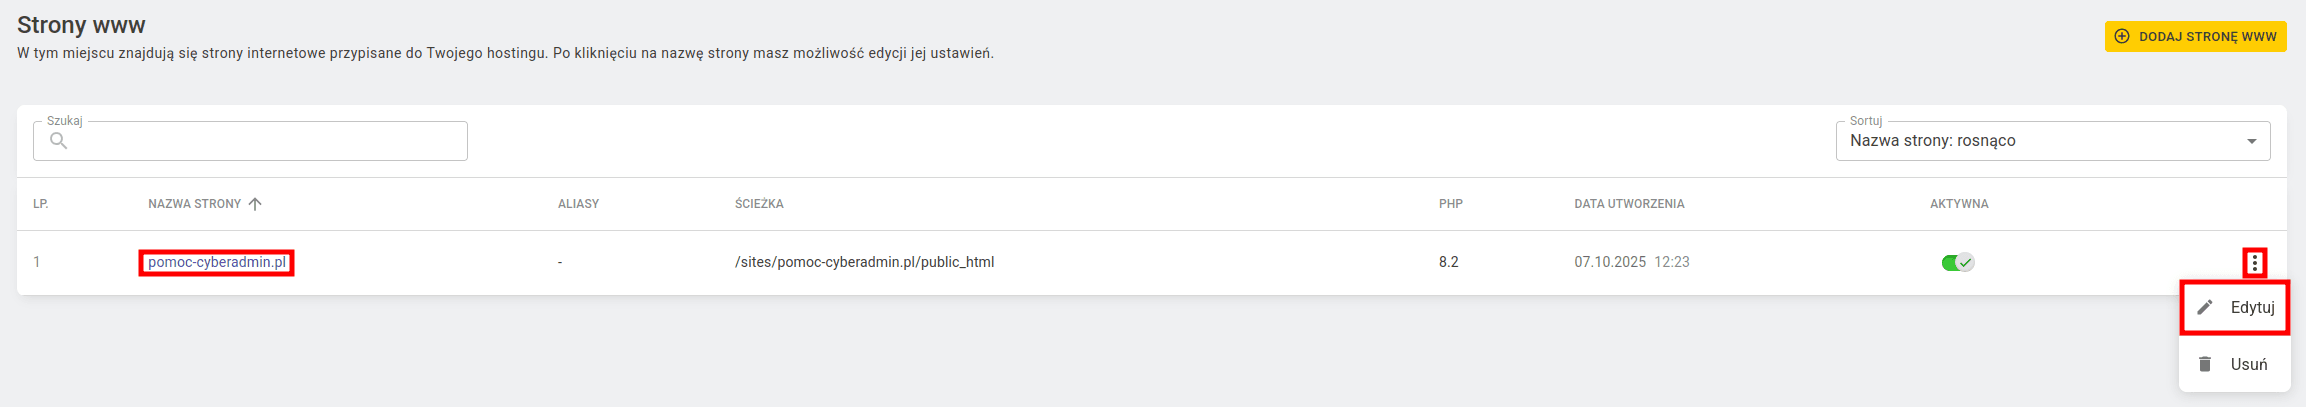Click the Sortuj dropdown arrow

pyautogui.click(x=2252, y=141)
